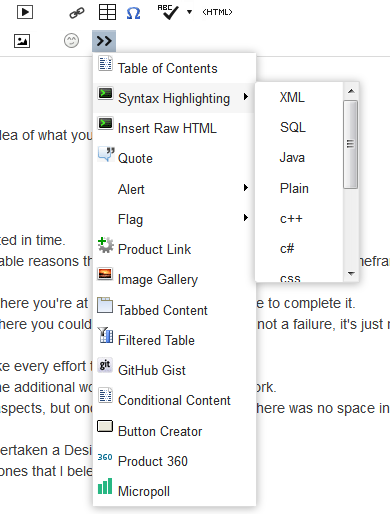390x514 pixels.
Task: Select the Button Creator menu entry
Action: tap(174, 431)
